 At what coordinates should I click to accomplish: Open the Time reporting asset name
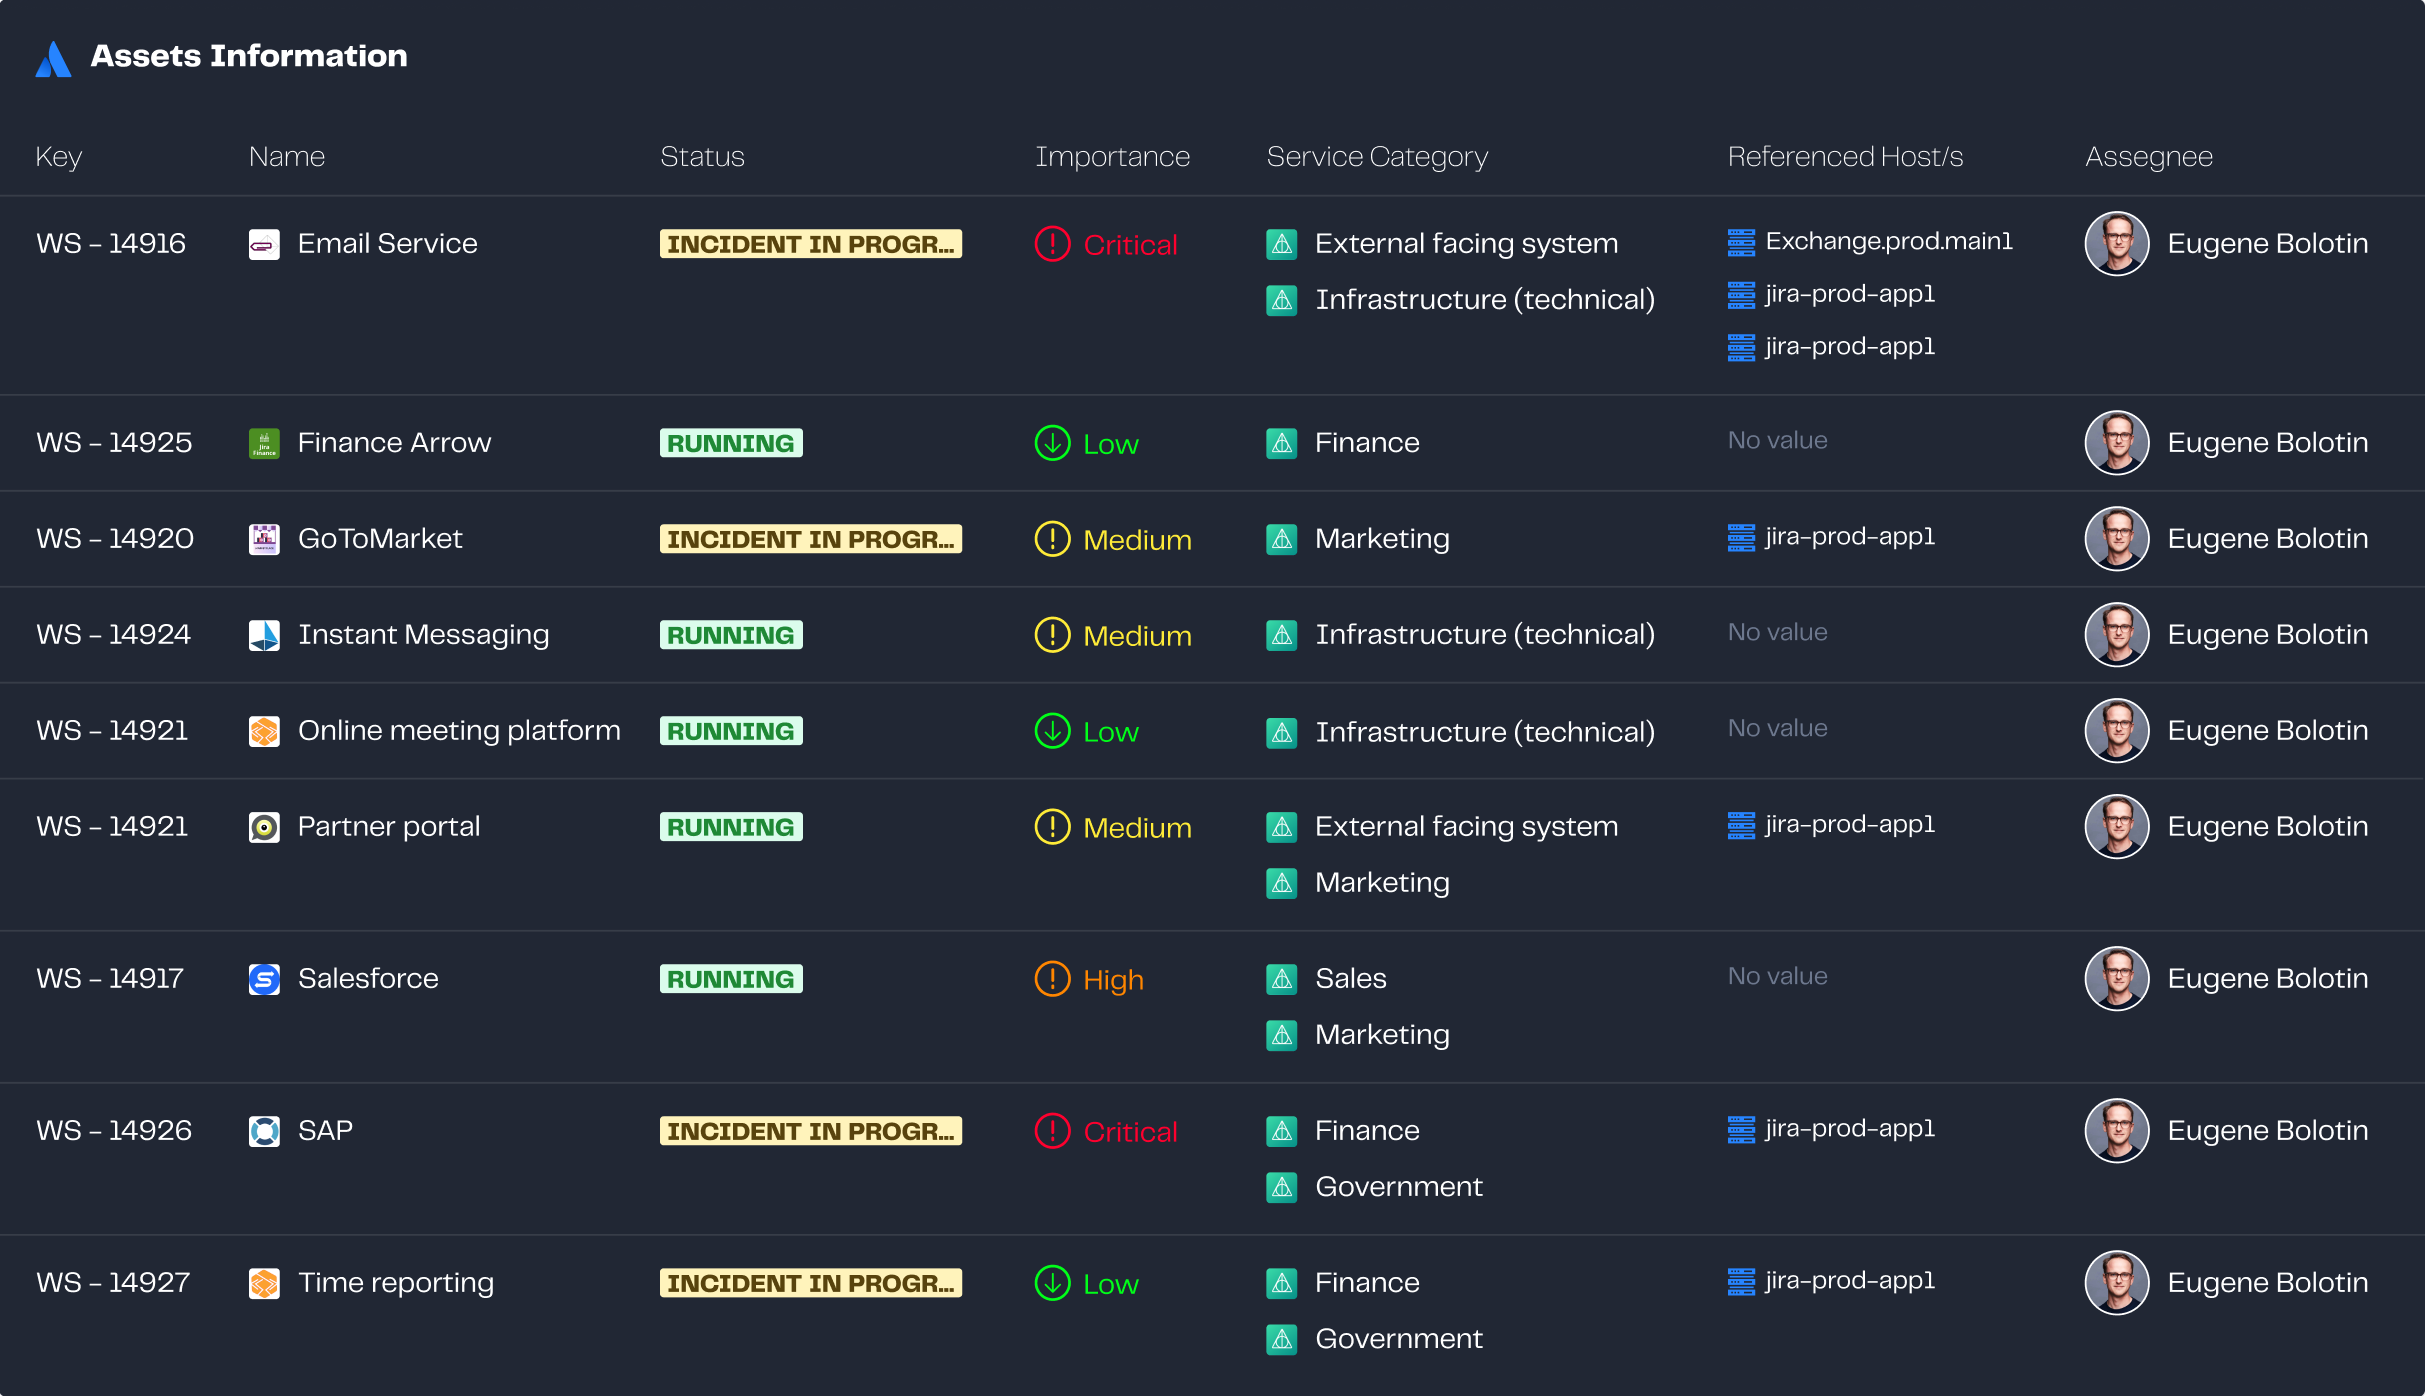point(396,1283)
